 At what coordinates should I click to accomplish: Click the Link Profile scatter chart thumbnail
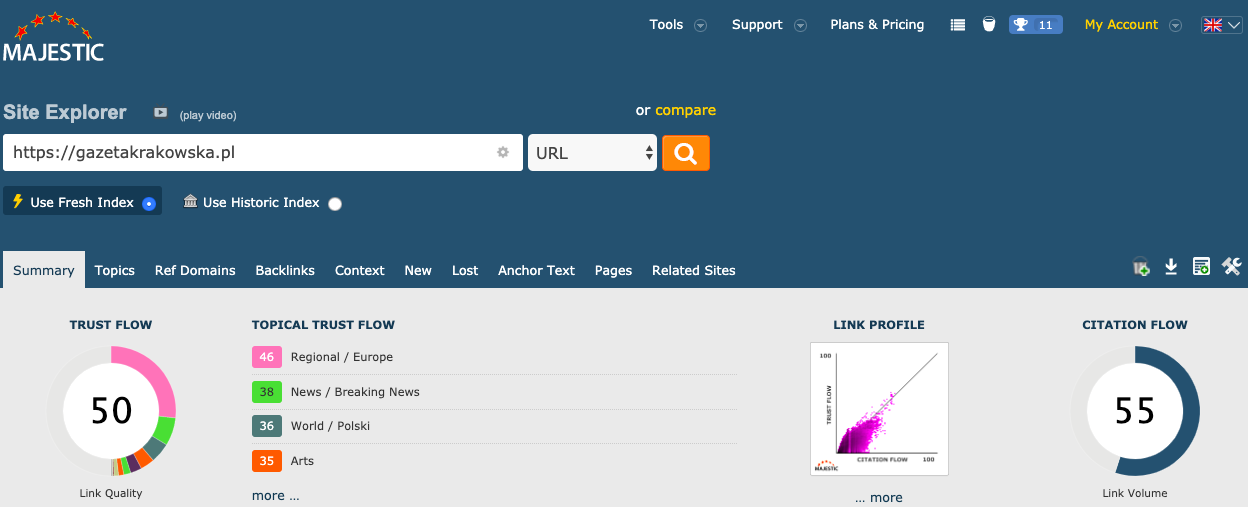tap(879, 409)
